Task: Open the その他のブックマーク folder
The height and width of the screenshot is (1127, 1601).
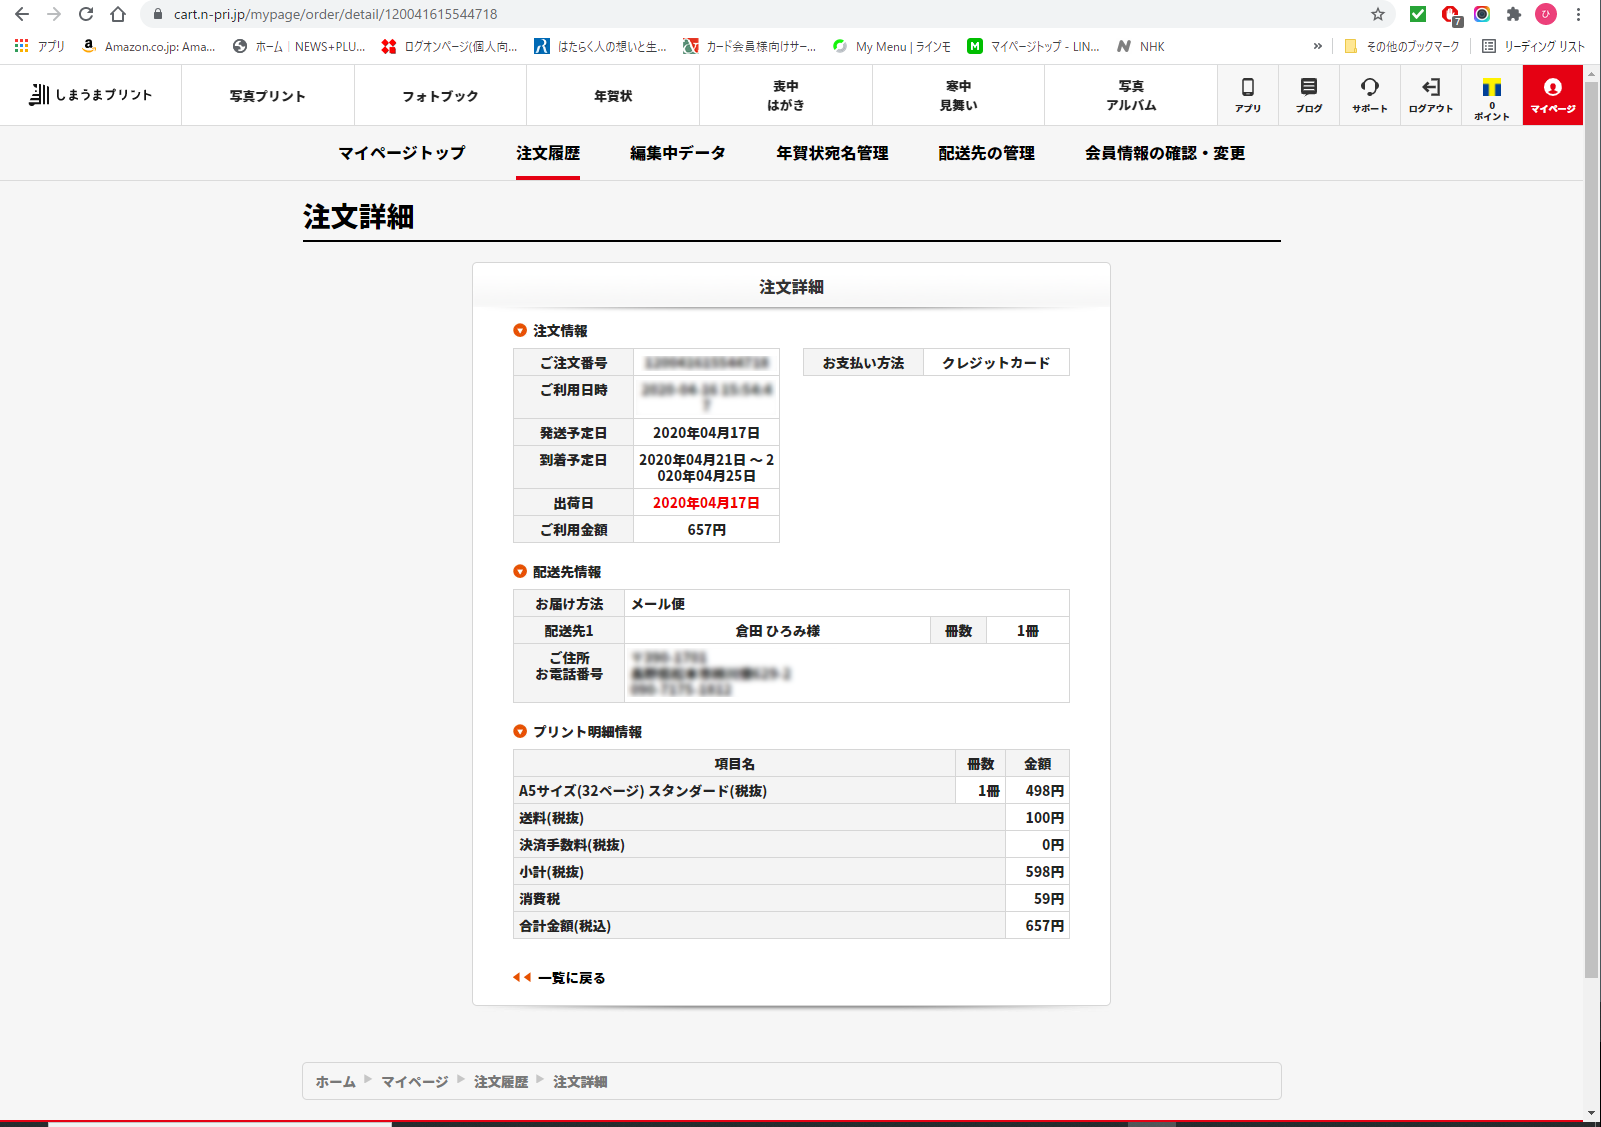Action: click(x=1402, y=46)
